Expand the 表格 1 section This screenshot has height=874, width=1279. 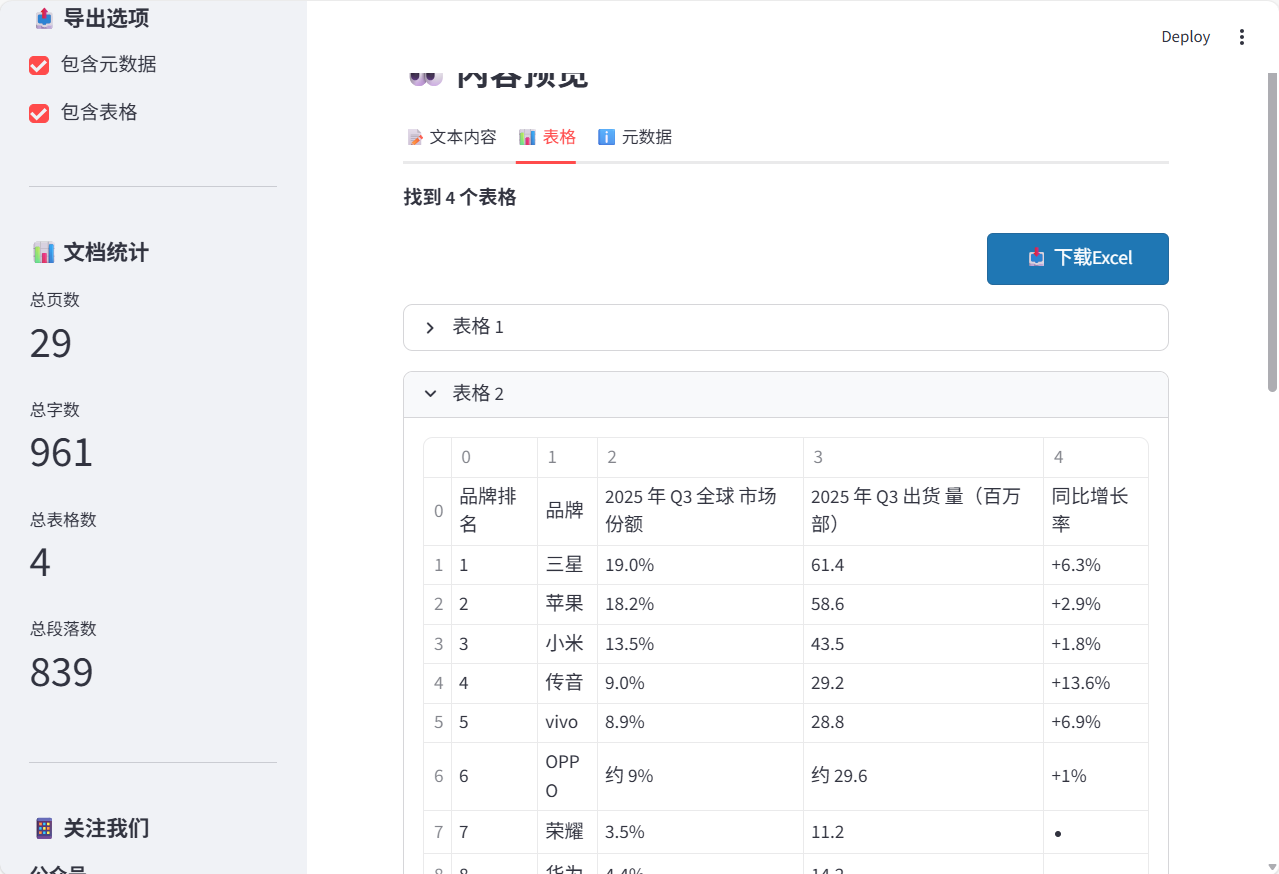(x=786, y=327)
